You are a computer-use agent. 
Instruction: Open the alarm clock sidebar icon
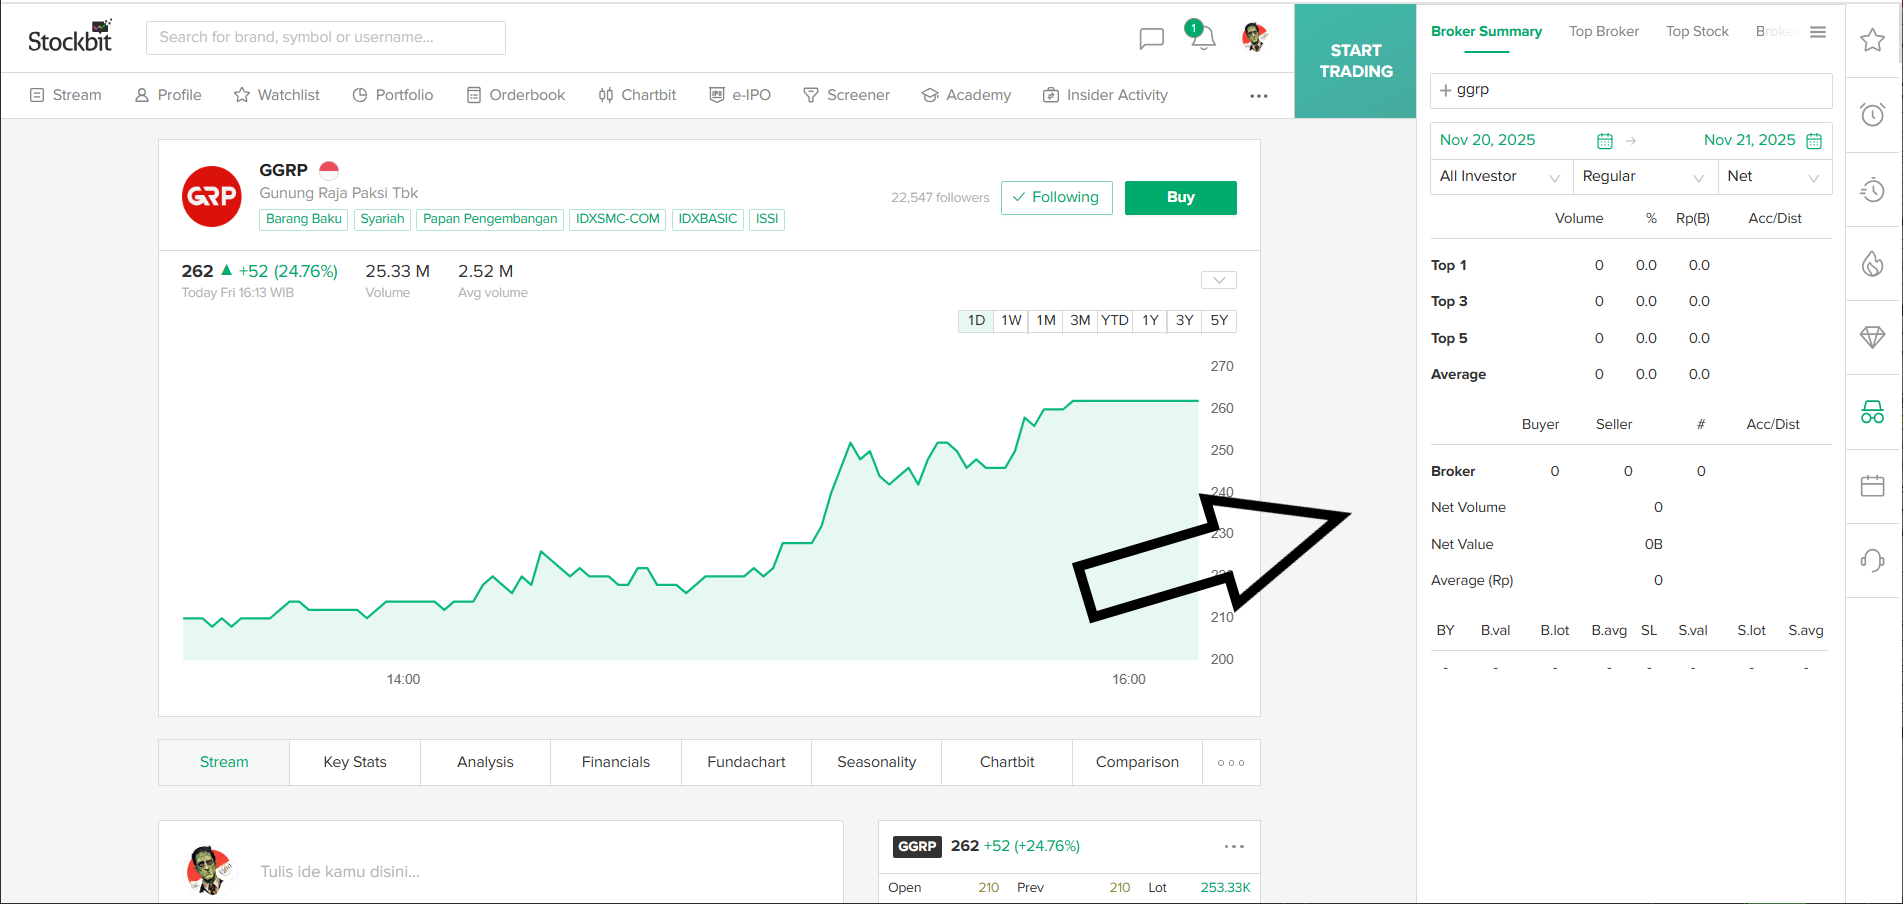click(1873, 114)
